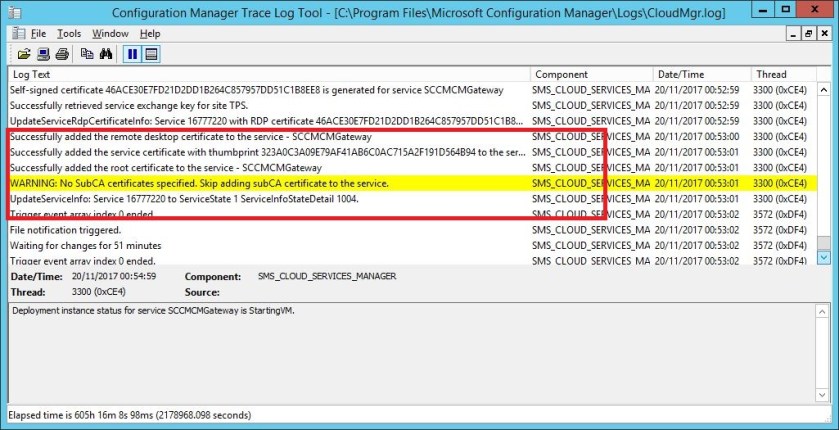This screenshot has height=430, width=839.
Task: Restore the inner document window
Action: pos(809,34)
